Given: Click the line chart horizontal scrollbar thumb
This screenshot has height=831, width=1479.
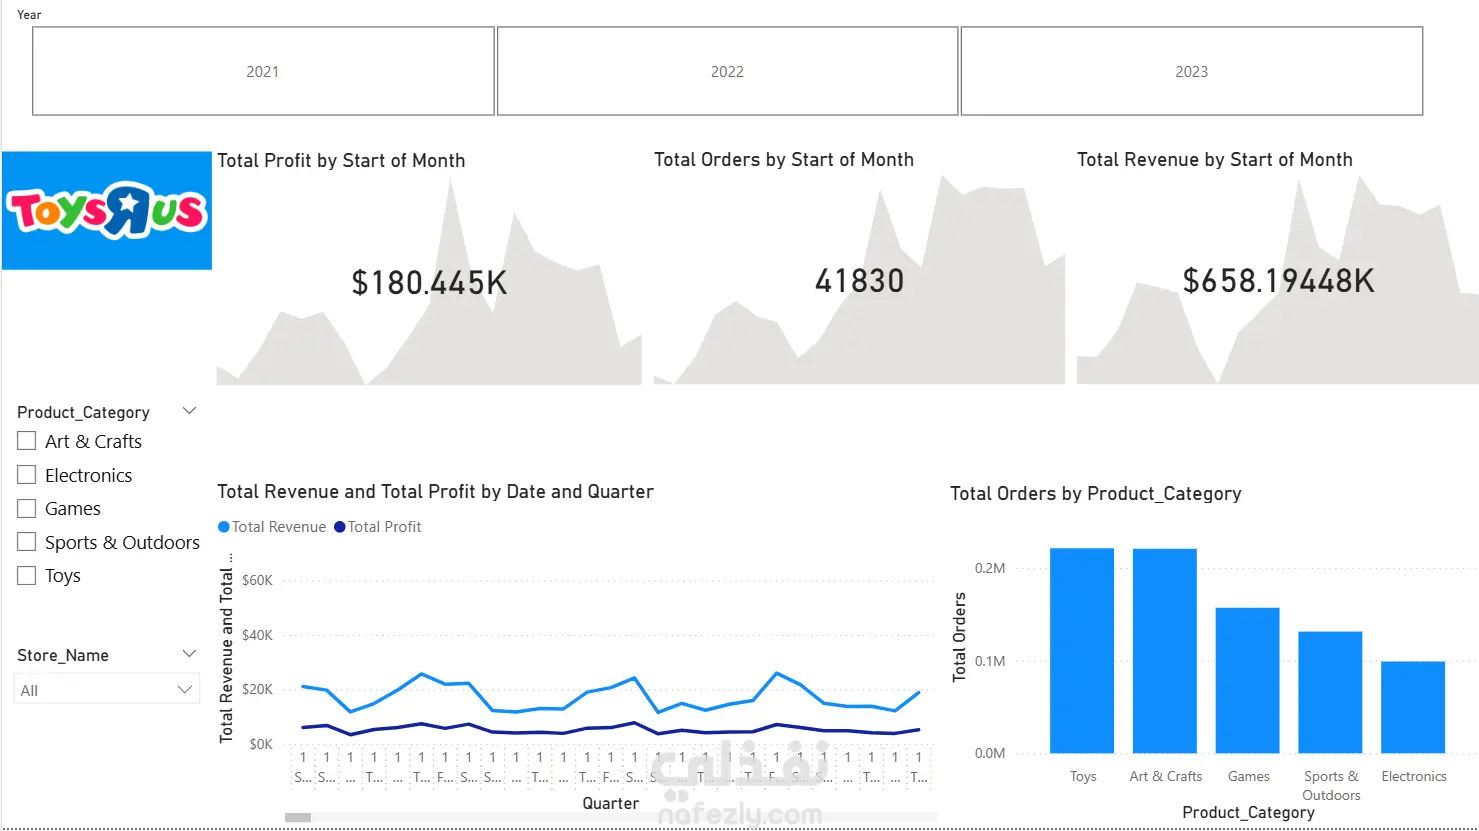Looking at the screenshot, I should pos(298,817).
